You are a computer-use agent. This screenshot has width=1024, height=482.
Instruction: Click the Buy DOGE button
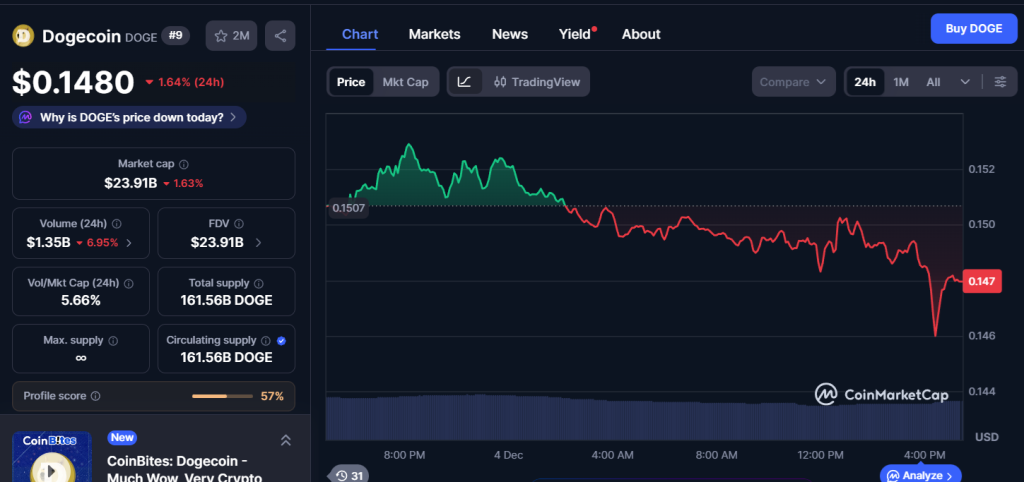974,29
